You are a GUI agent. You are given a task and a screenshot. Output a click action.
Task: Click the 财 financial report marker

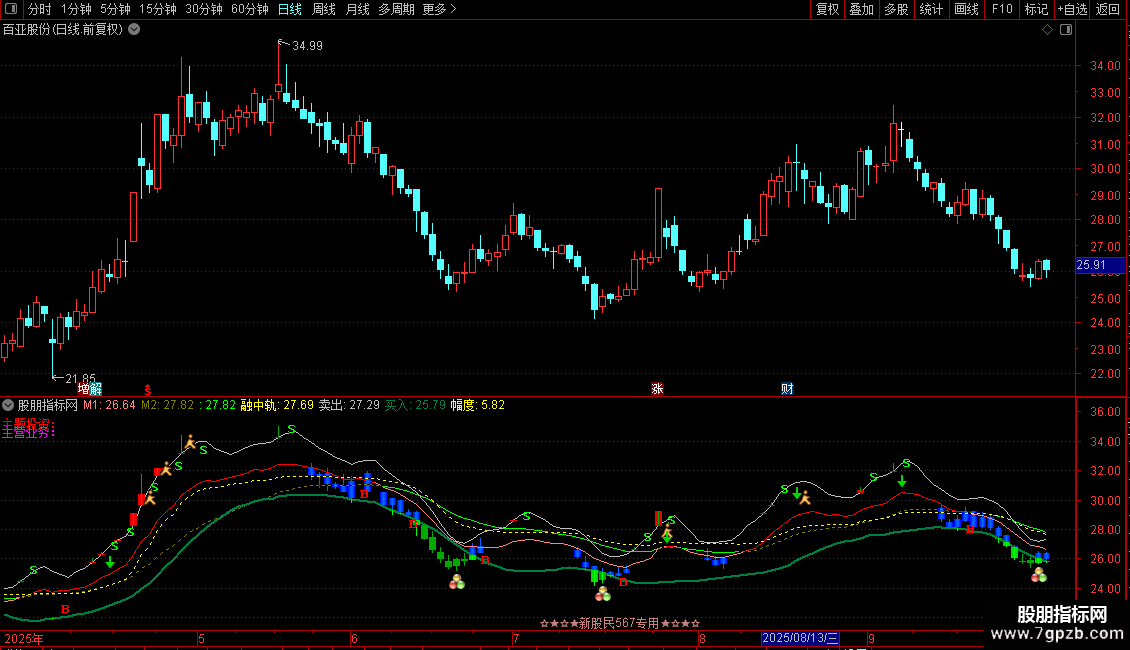787,389
